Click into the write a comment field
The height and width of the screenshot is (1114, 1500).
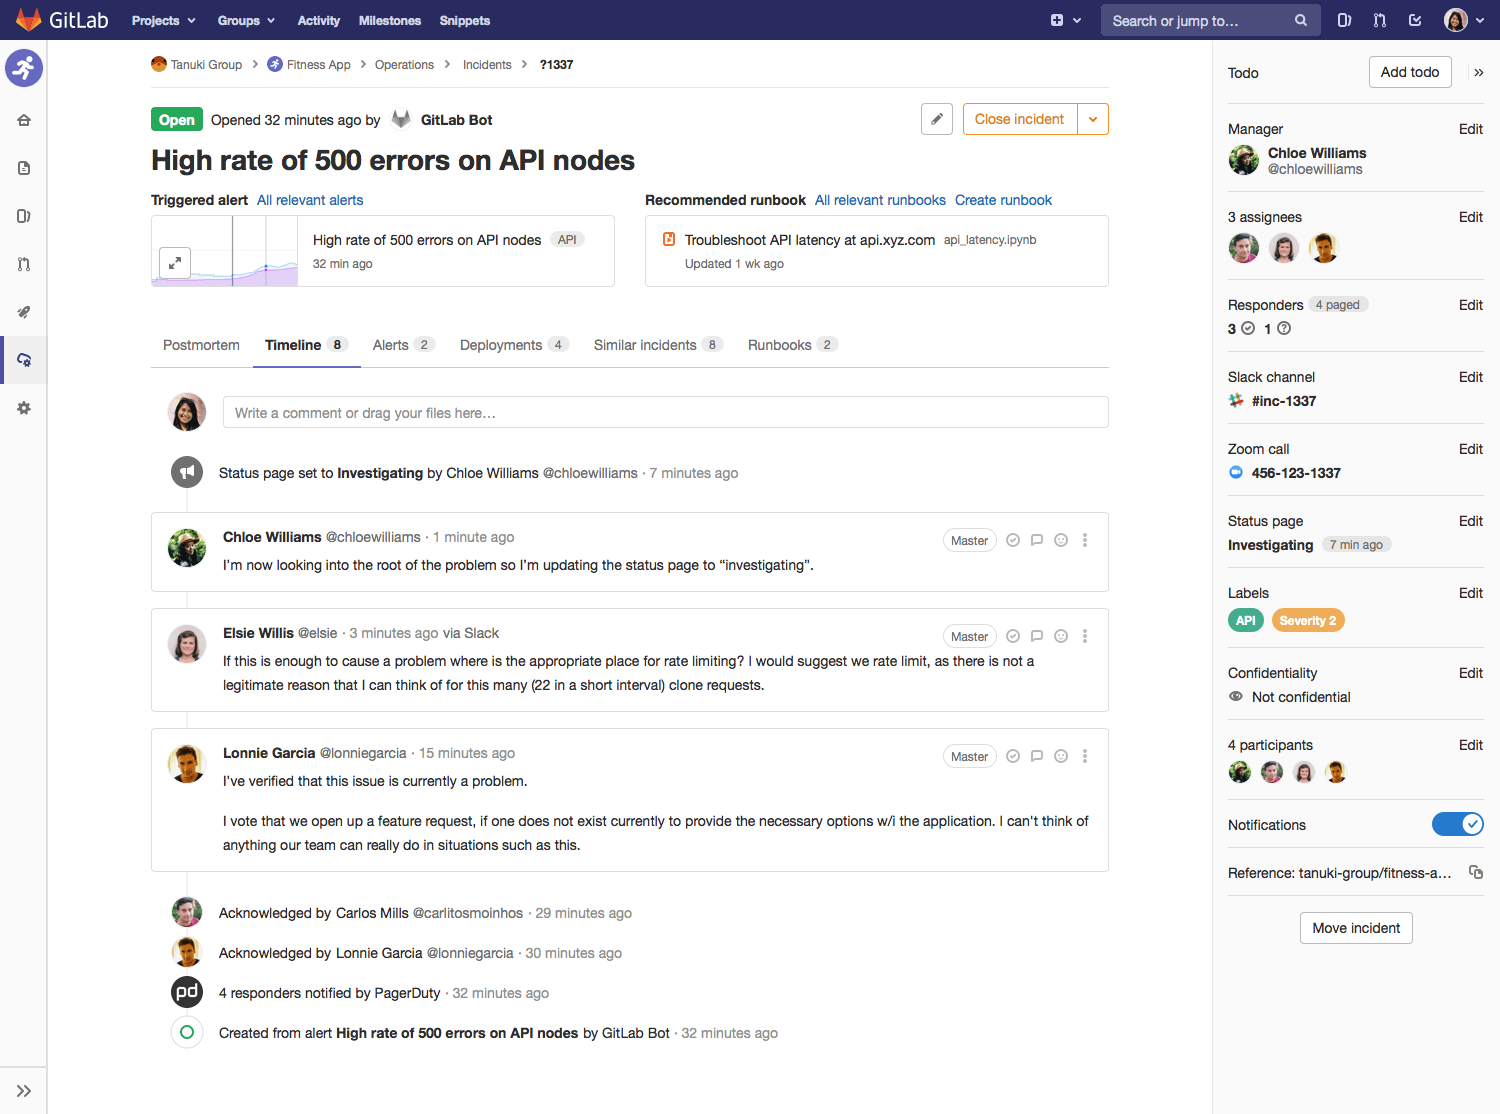665,412
